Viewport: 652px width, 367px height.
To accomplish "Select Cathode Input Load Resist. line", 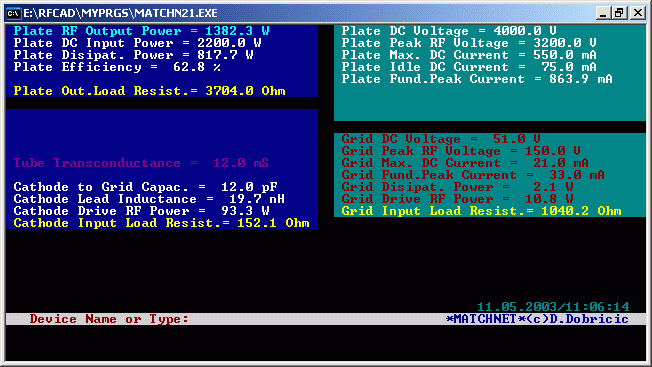I will pyautogui.click(x=161, y=223).
